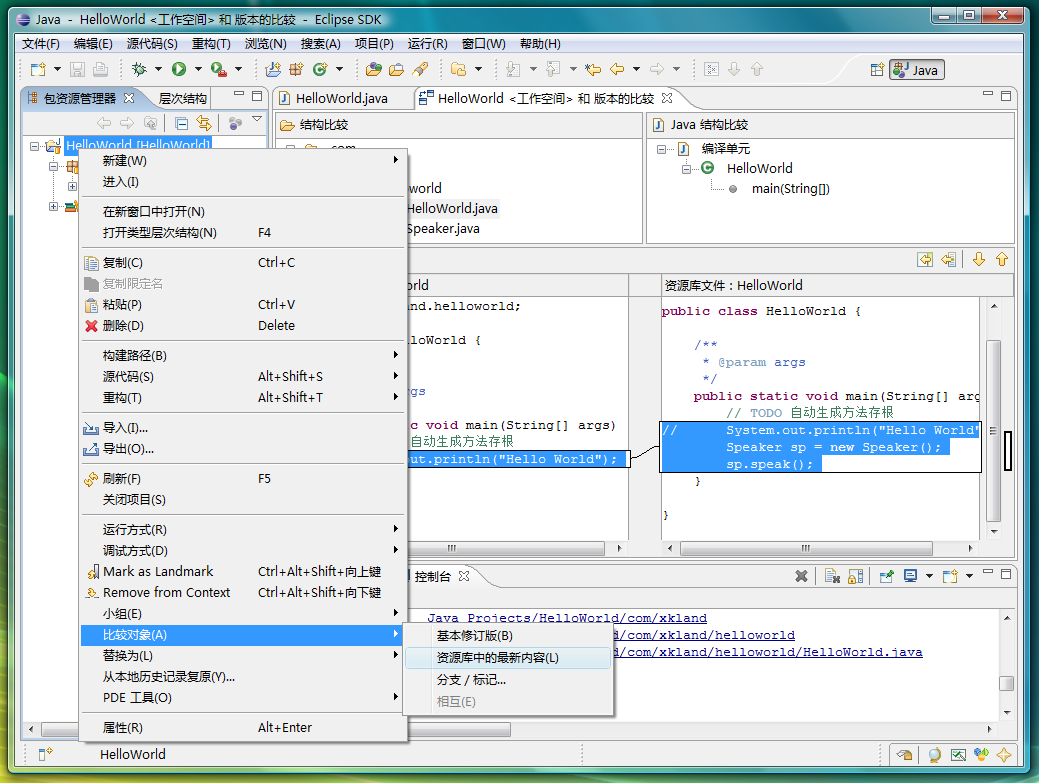Toggle Pin Console icon
The width and height of the screenshot is (1039, 783).
(887, 576)
